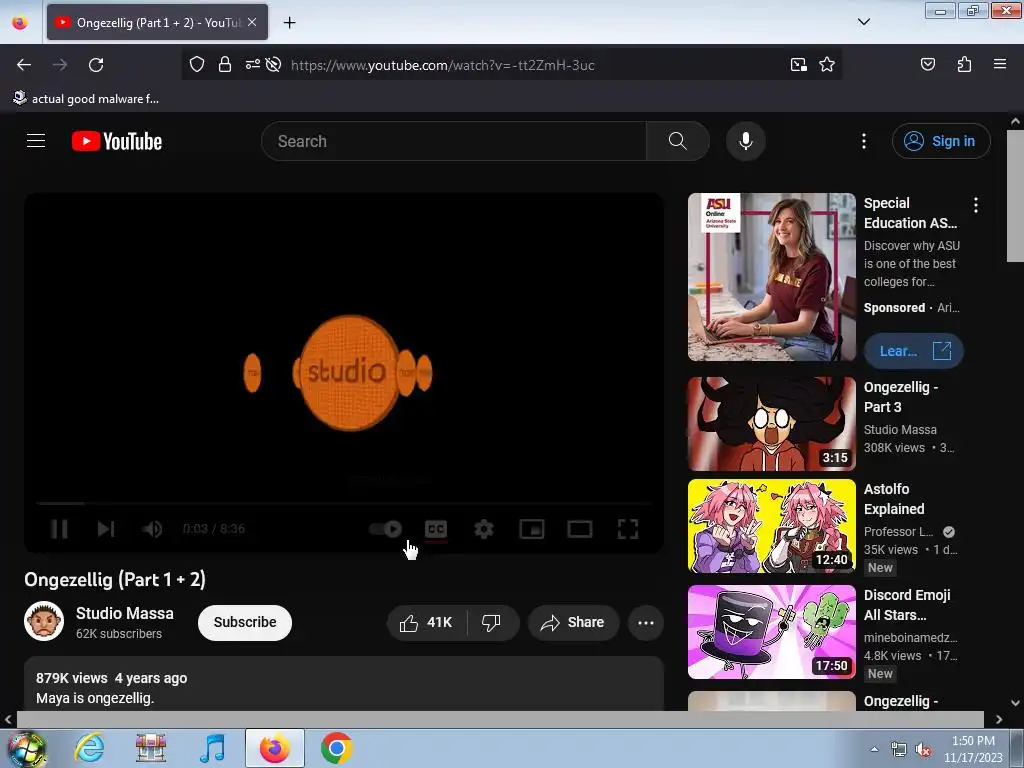Mute the video volume
Image resolution: width=1024 pixels, height=768 pixels.
click(x=152, y=529)
